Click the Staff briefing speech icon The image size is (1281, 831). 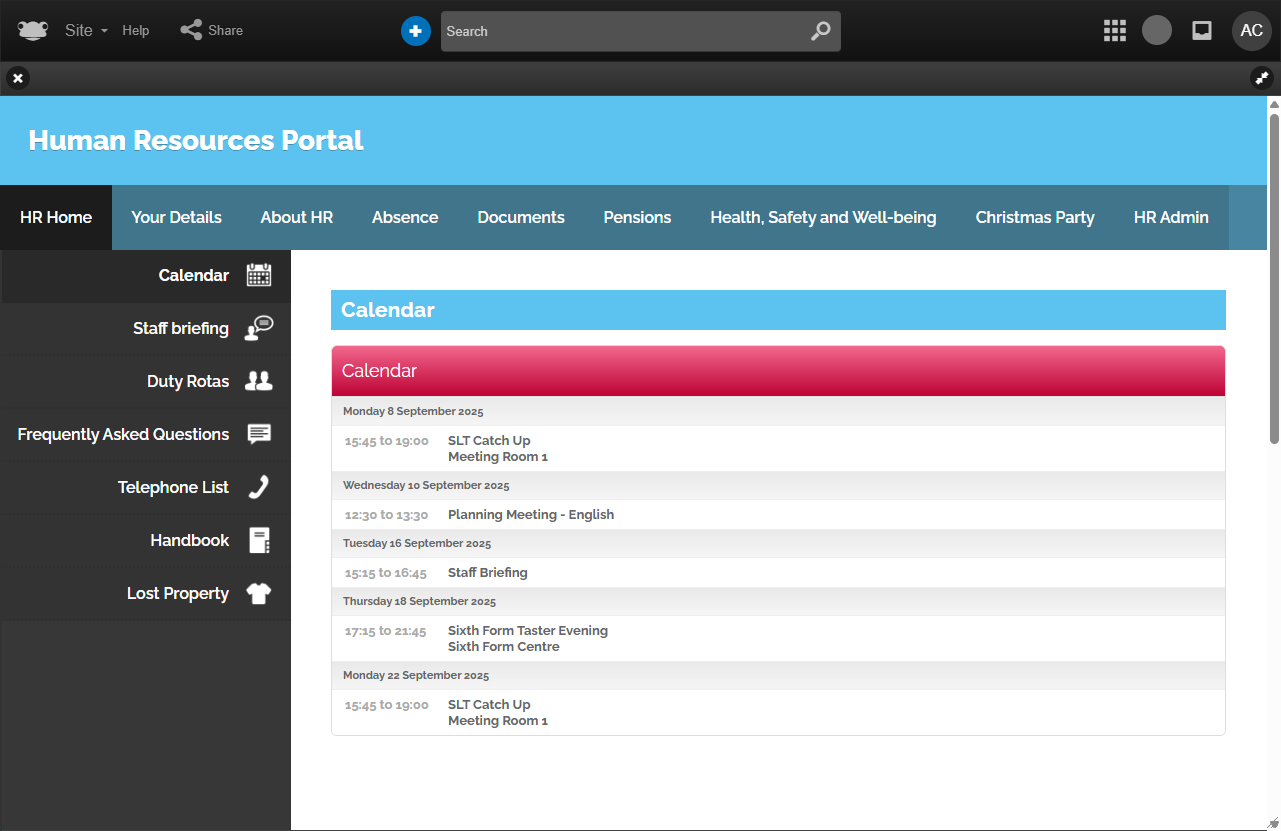[x=259, y=328]
